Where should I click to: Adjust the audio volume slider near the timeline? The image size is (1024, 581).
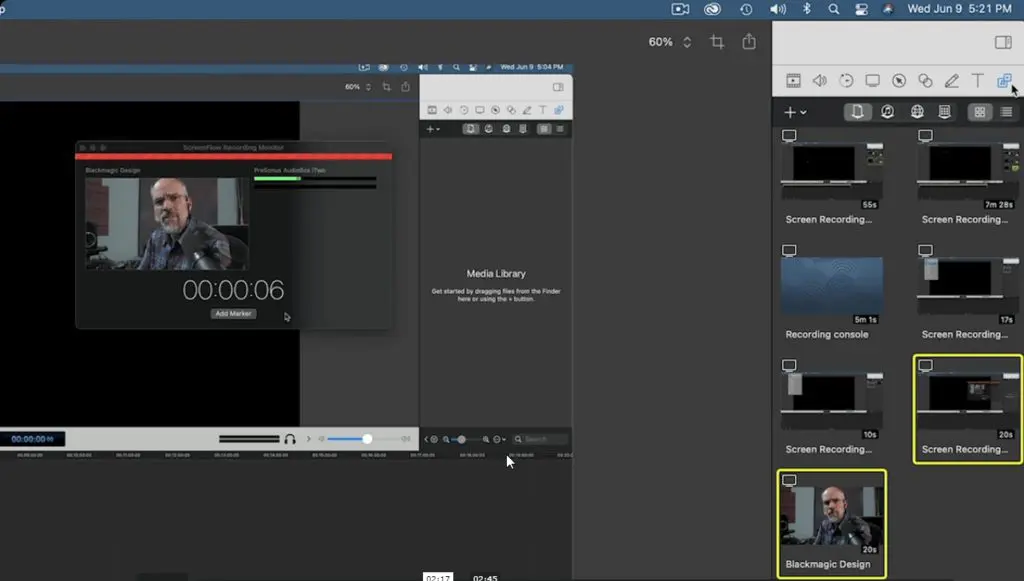pyautogui.click(x=367, y=438)
